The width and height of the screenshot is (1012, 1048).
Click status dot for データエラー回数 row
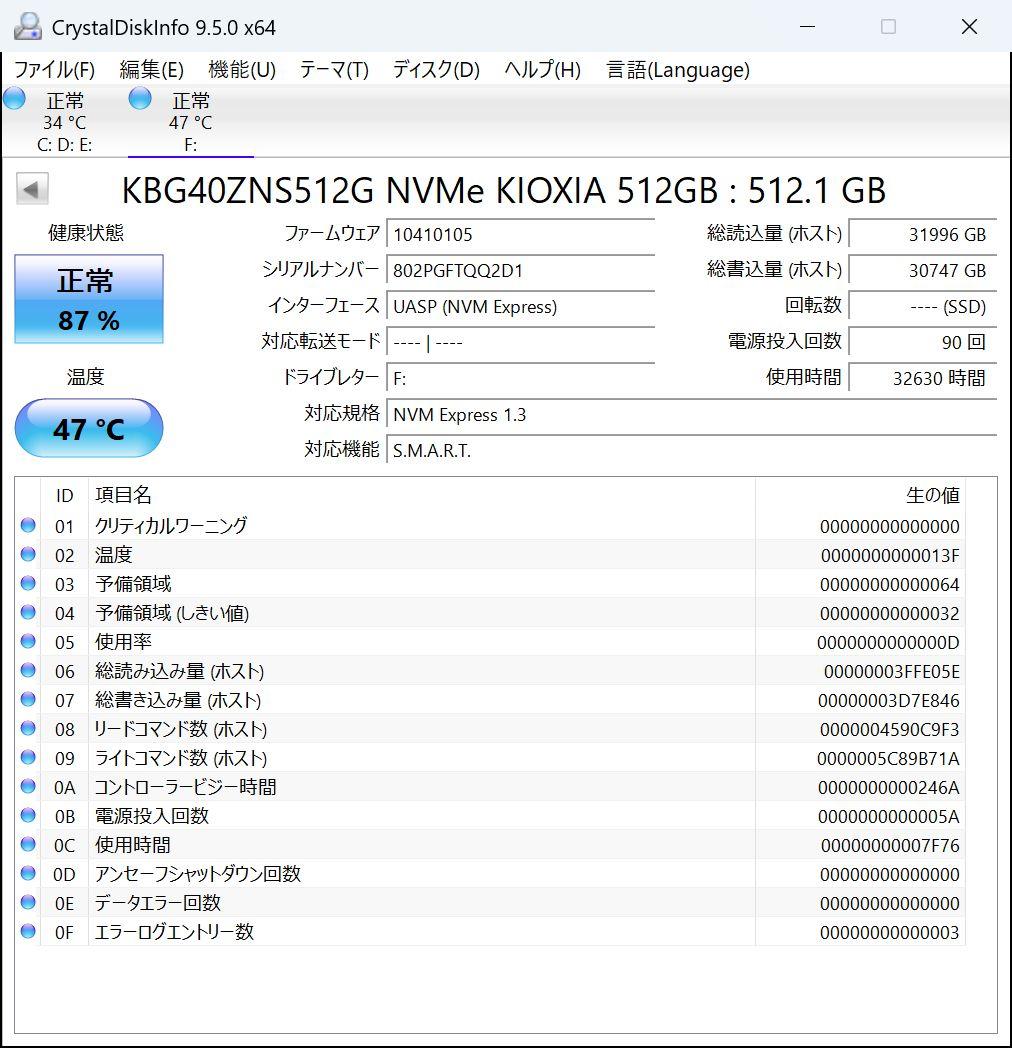point(28,902)
